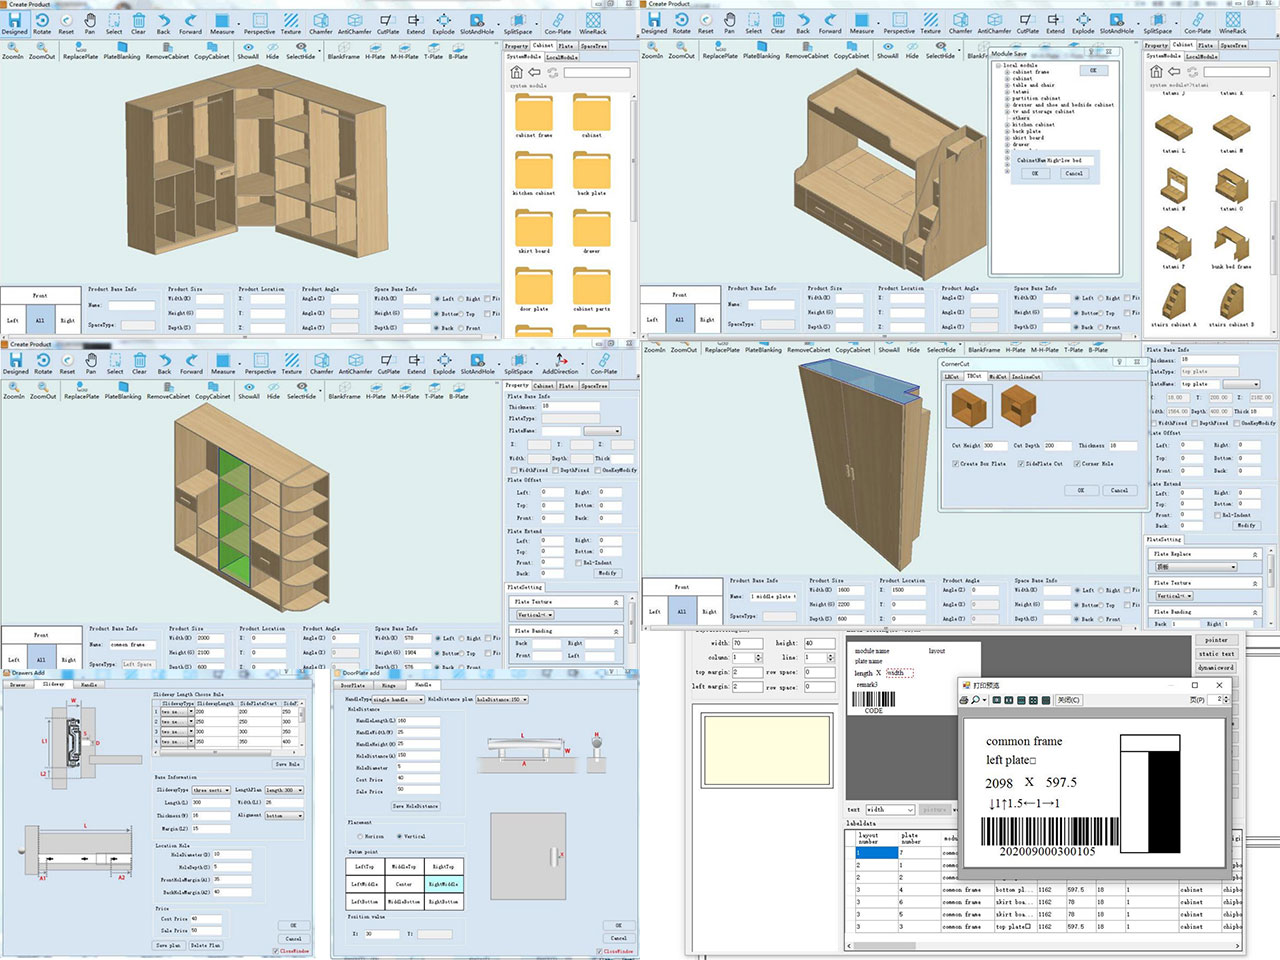Expand 'cabinet frame' node in Module Save tree

[x=1007, y=72]
